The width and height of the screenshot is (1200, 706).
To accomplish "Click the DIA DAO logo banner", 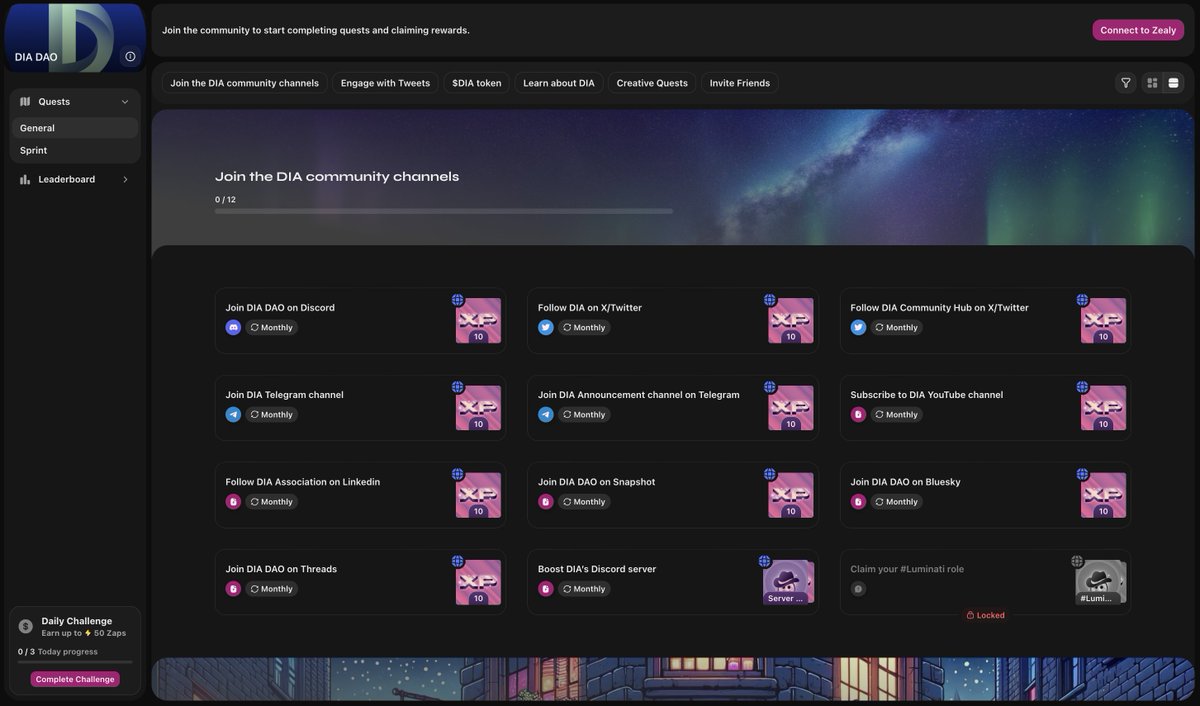I will point(75,38).
